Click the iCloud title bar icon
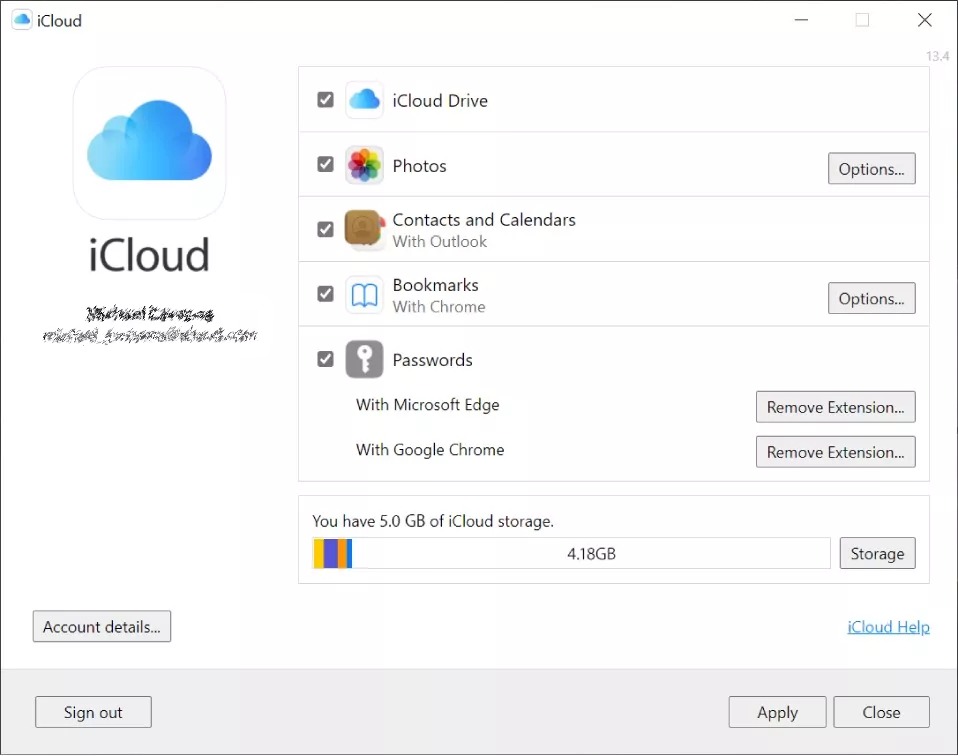The width and height of the screenshot is (958, 756). tap(21, 20)
